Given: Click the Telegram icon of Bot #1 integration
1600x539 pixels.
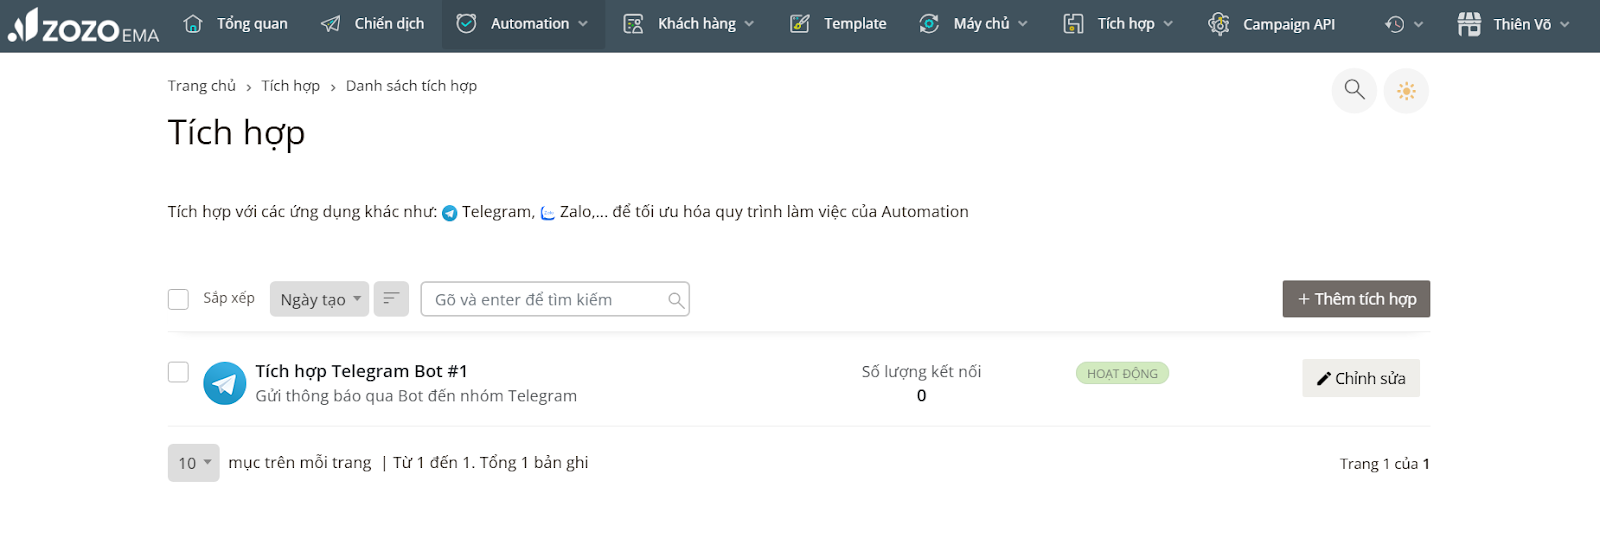Looking at the screenshot, I should pyautogui.click(x=225, y=383).
